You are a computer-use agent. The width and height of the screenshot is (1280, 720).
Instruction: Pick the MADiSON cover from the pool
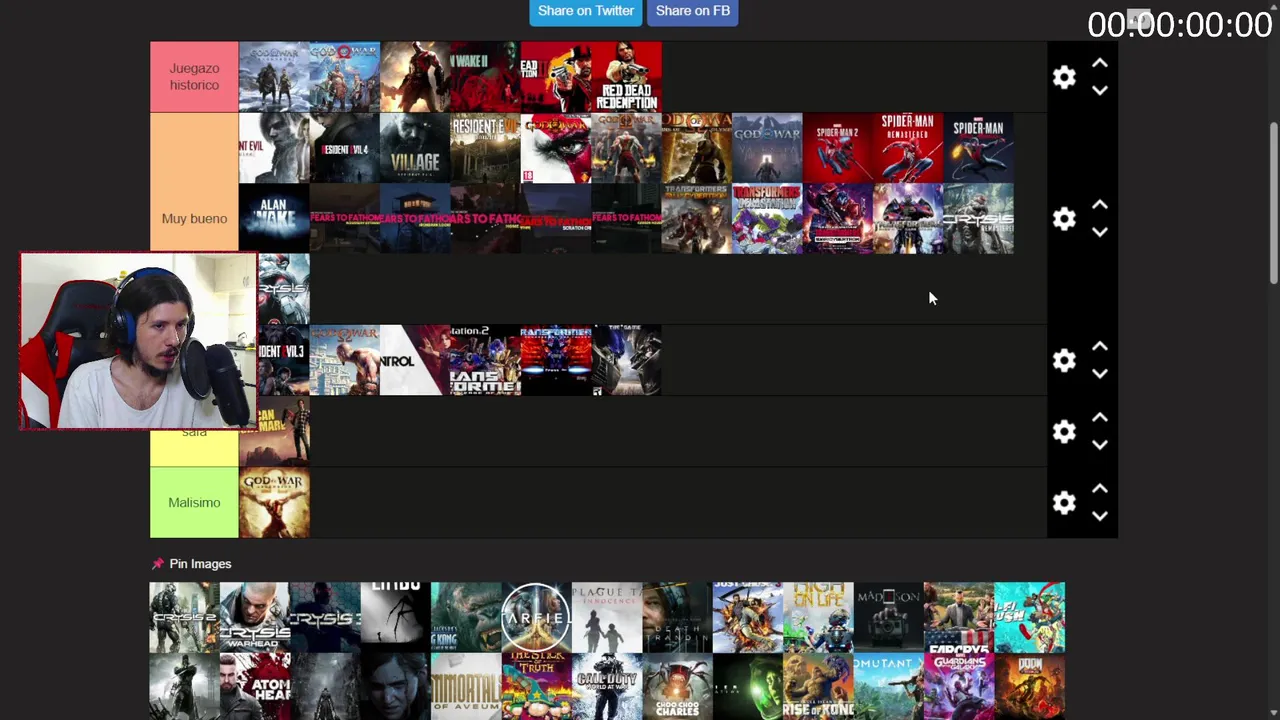click(x=889, y=617)
